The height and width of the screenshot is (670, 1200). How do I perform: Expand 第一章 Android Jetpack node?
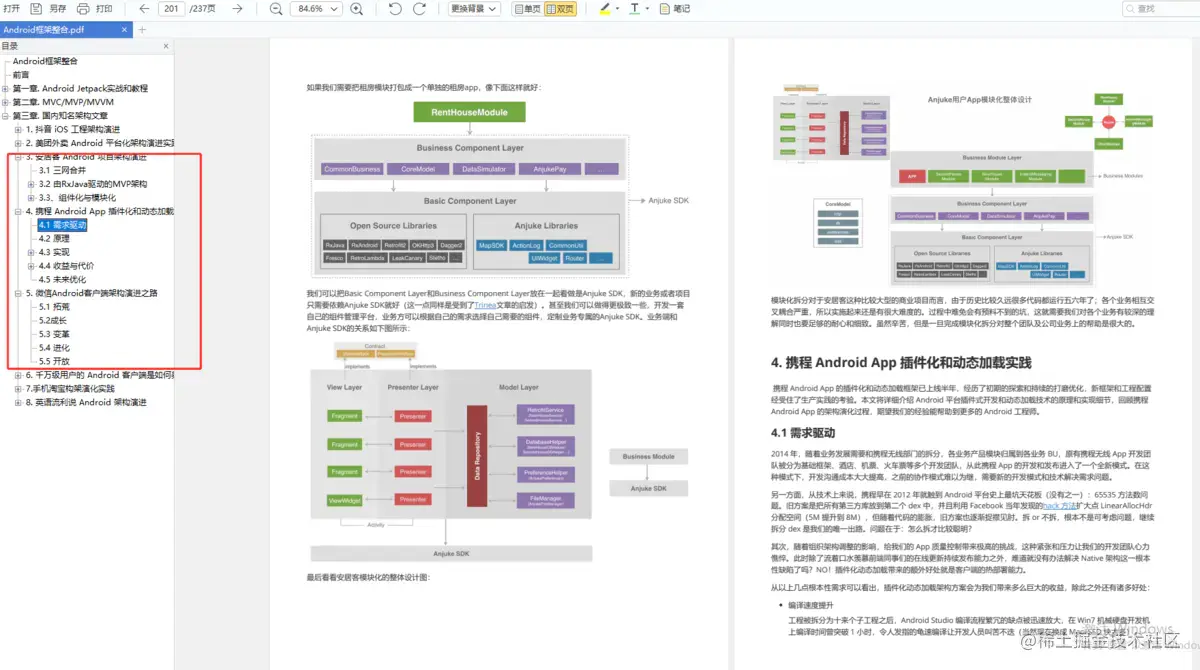click(6, 89)
